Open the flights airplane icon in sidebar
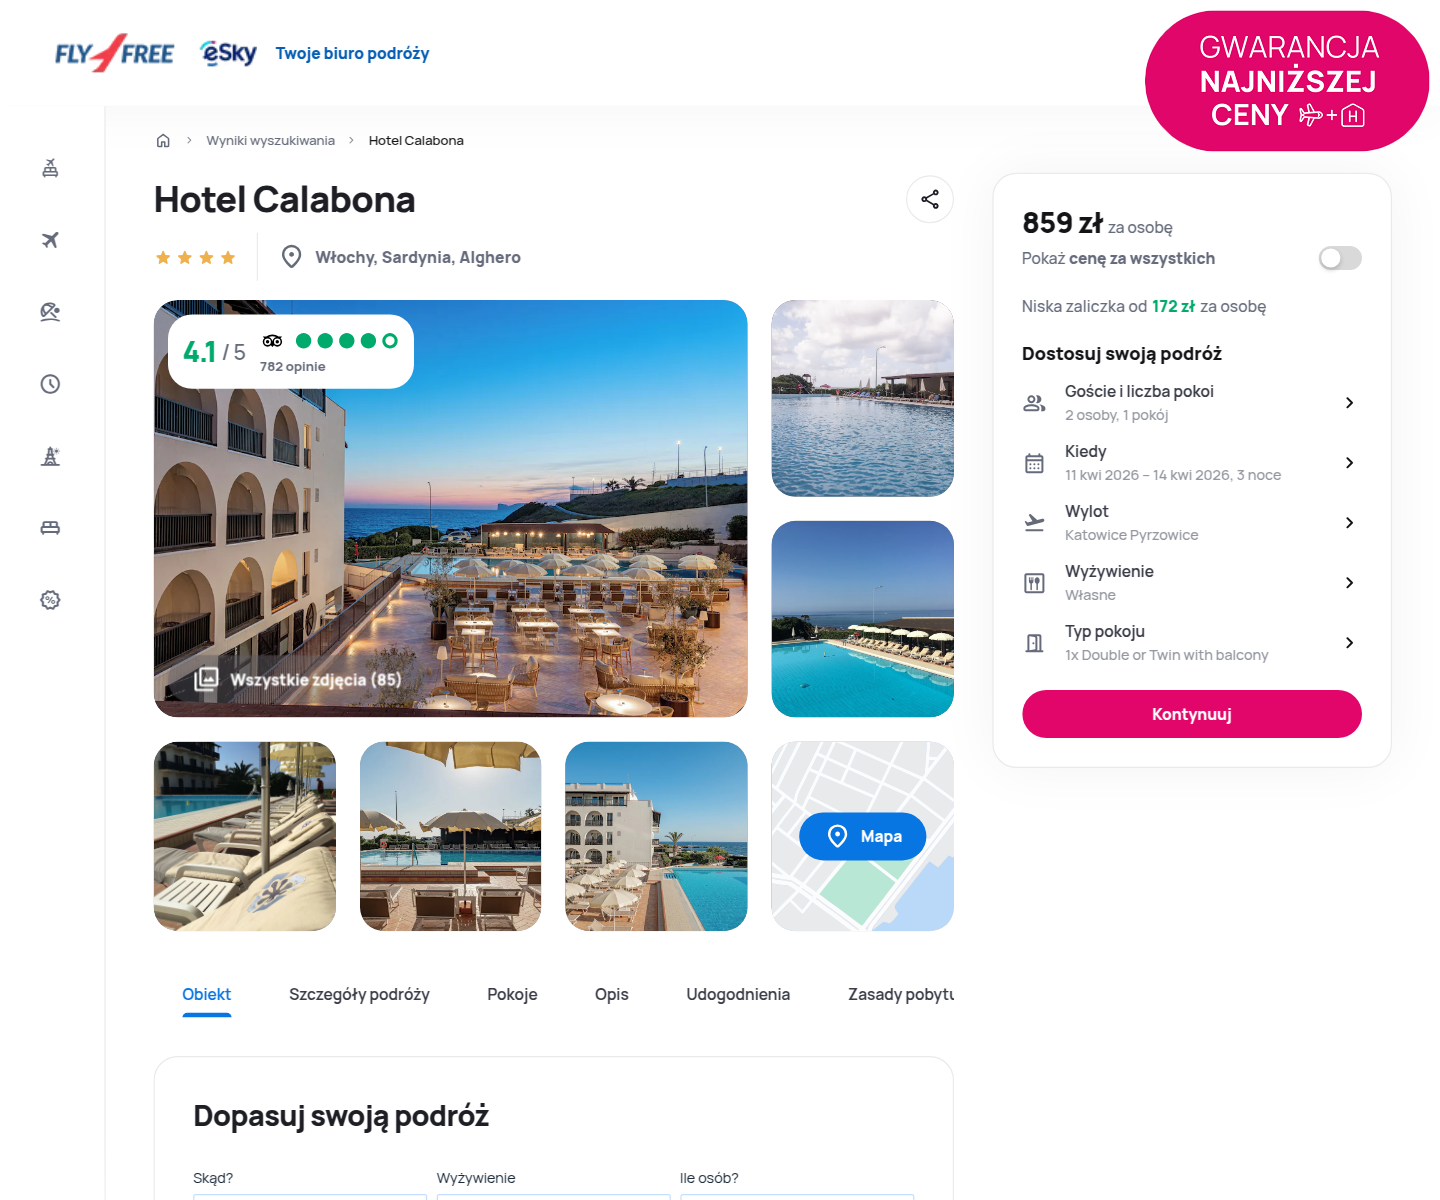This screenshot has height=1200, width=1440. pos(50,240)
